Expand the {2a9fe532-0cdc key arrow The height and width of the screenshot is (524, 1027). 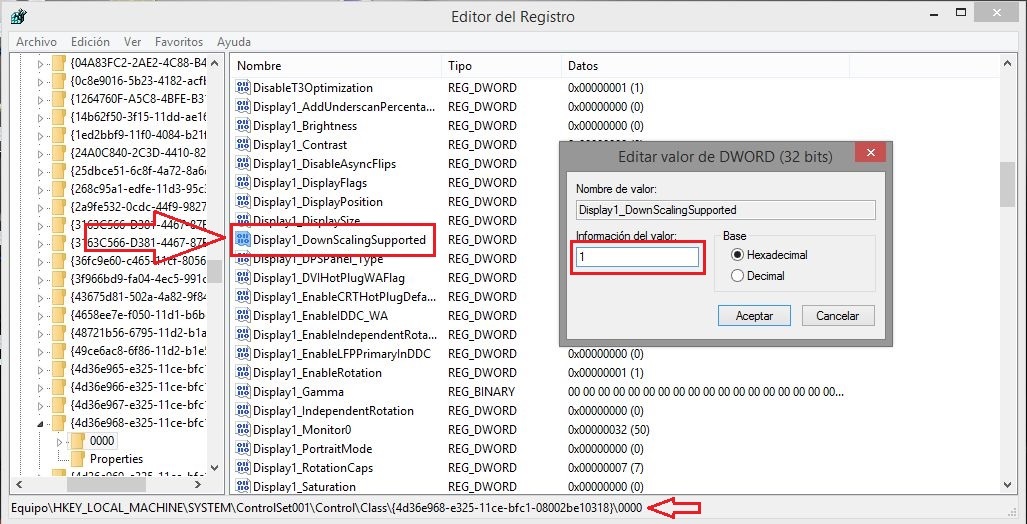41,208
